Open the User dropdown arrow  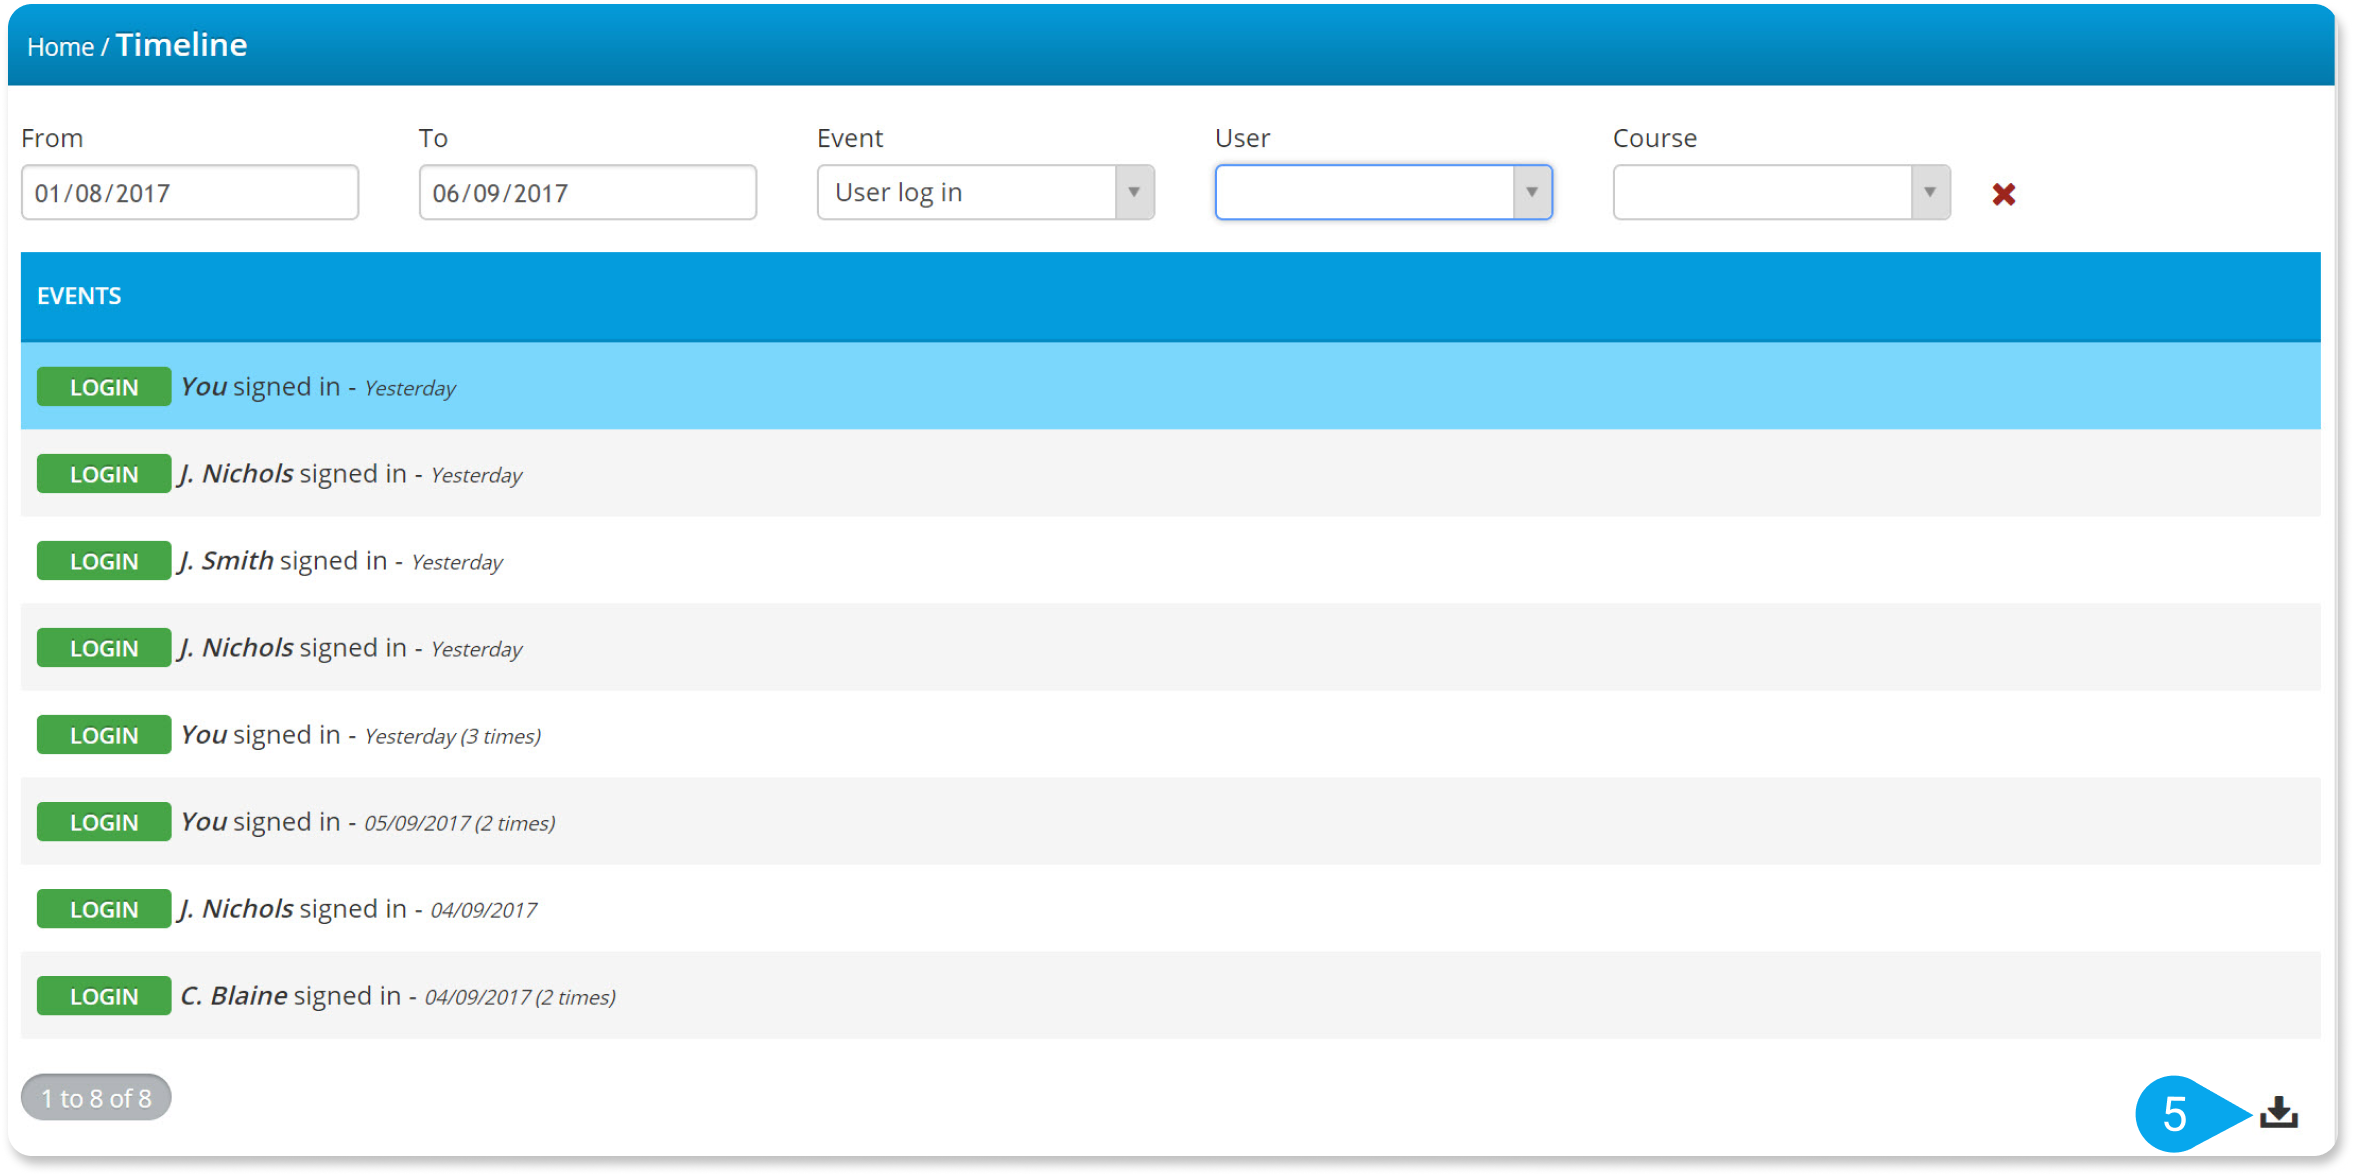coord(1532,192)
